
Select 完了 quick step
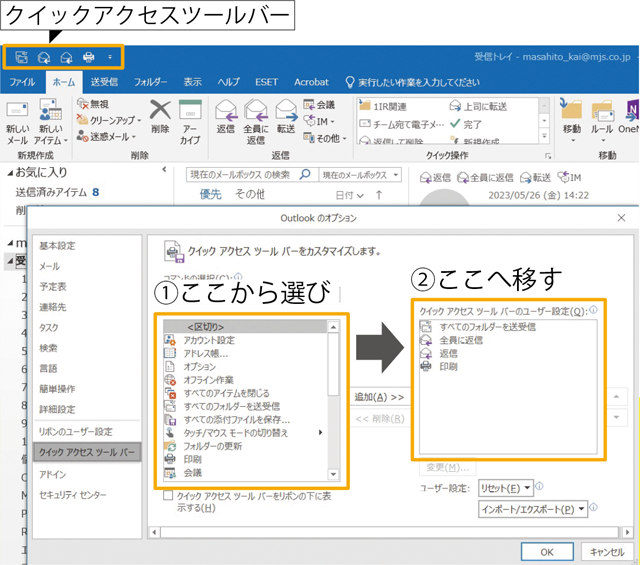(466, 124)
